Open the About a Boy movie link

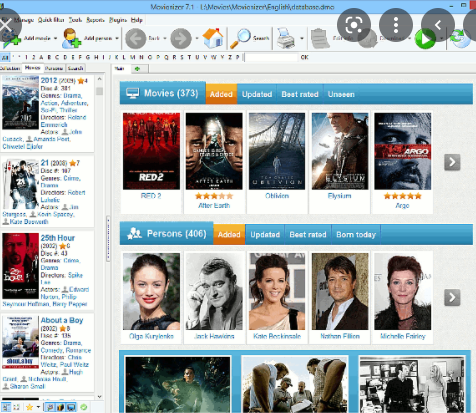[x=62, y=320]
